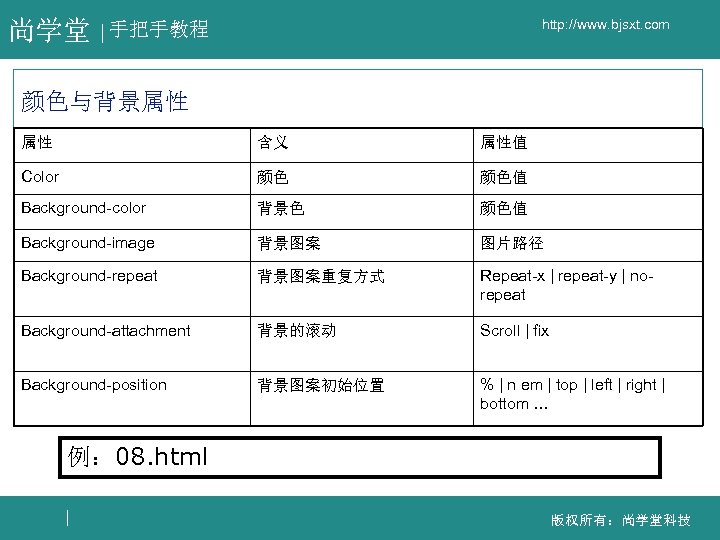Click the 图片路径 value cell

click(x=588, y=245)
